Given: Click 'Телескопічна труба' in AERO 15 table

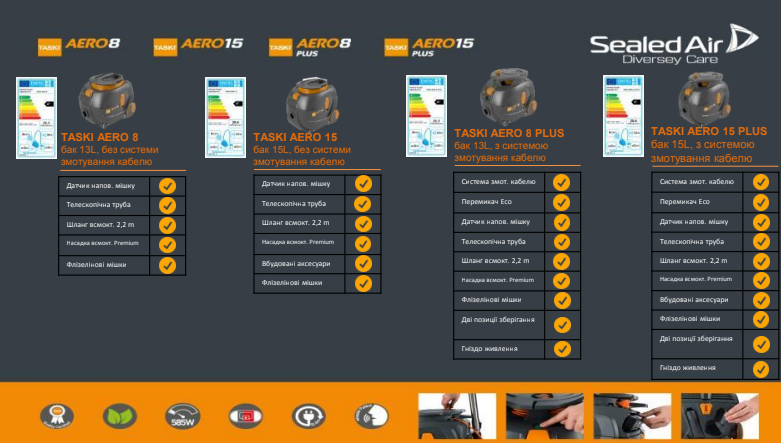Looking at the screenshot, I should [294, 204].
